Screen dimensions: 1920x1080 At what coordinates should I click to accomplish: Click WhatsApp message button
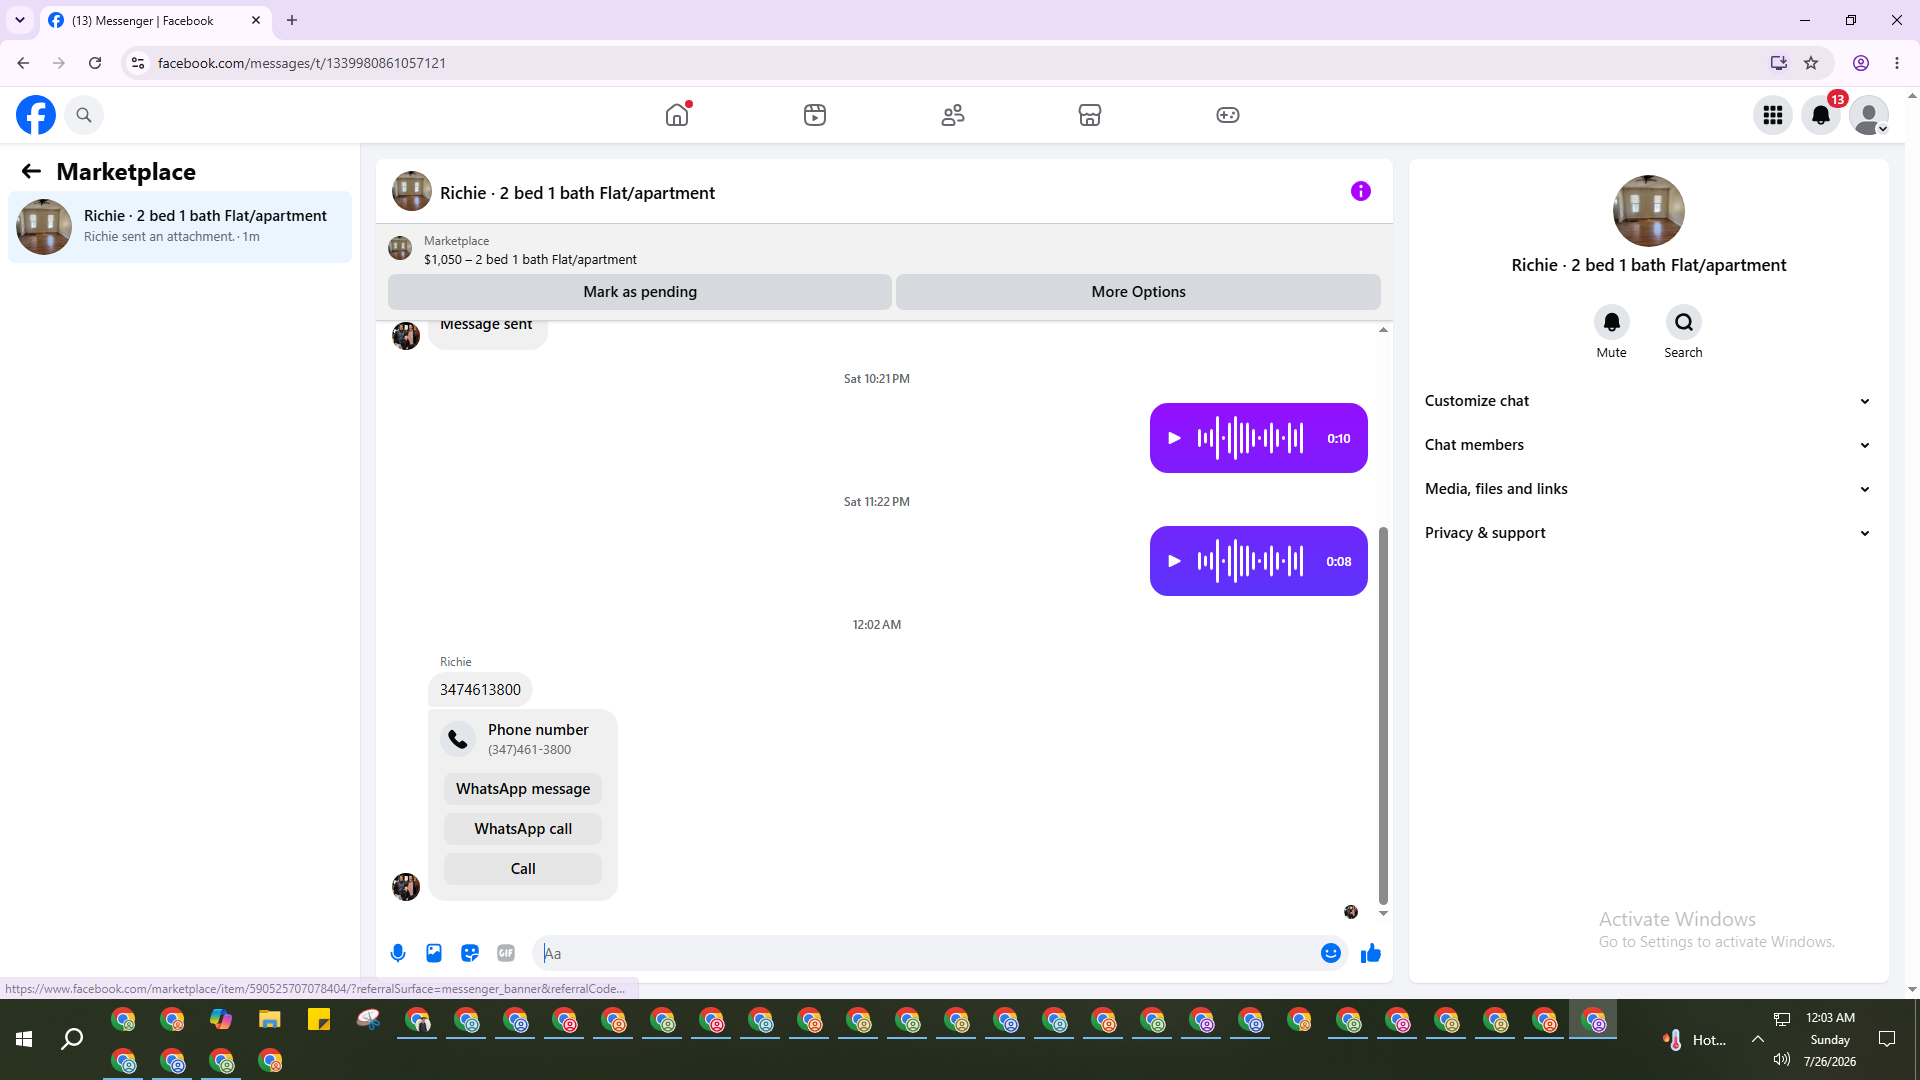click(523, 789)
